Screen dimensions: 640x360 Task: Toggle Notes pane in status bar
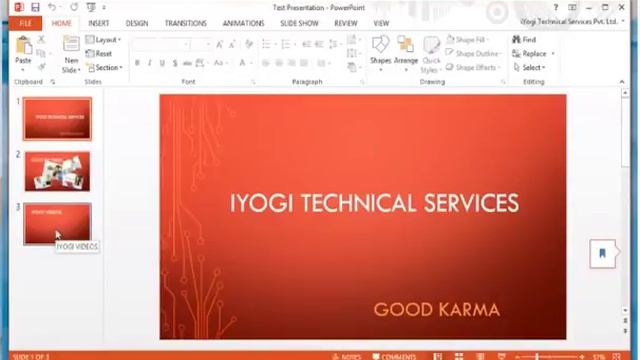click(347, 357)
